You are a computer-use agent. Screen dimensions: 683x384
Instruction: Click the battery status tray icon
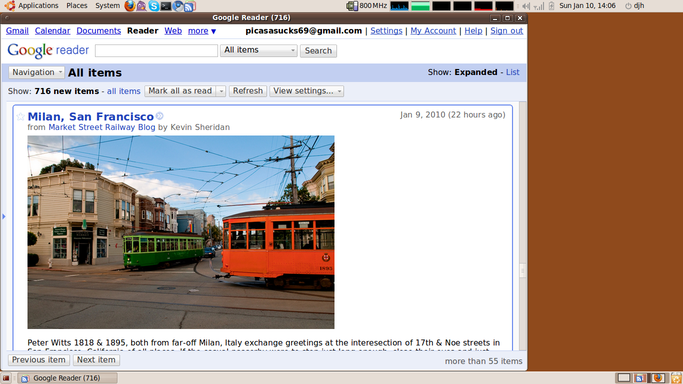pyautogui.click(x=551, y=6)
